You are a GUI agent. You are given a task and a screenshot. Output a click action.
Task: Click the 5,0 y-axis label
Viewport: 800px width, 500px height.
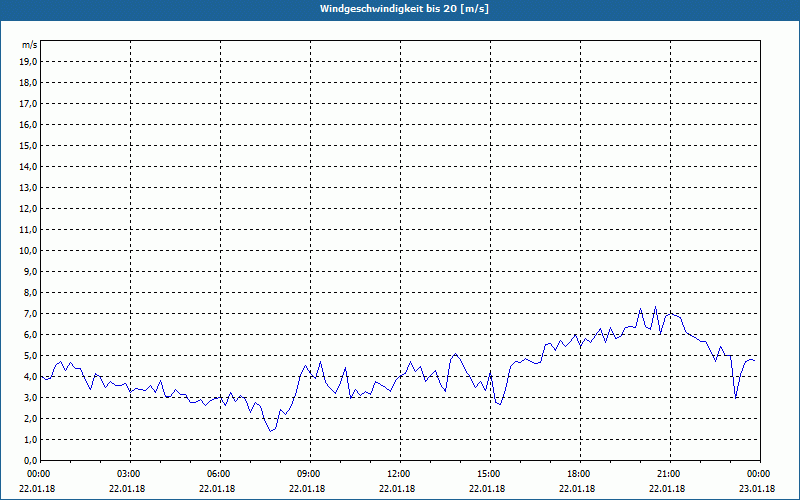tap(30, 356)
